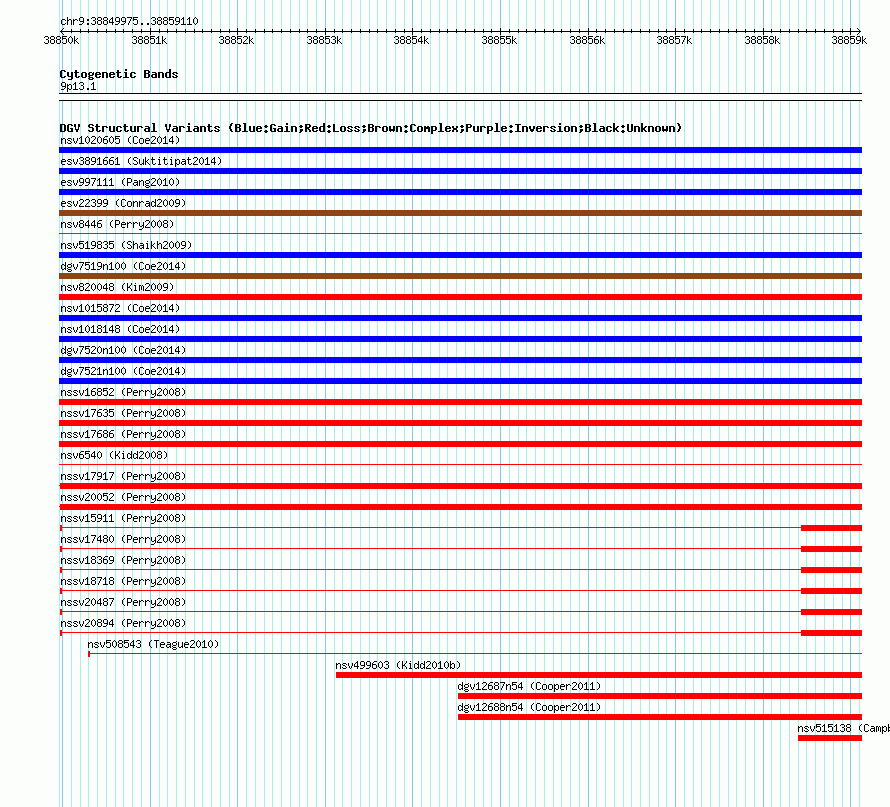Select the nssv18718 (Perry2008) label
The height and width of the screenshot is (807, 890).
(x=123, y=581)
